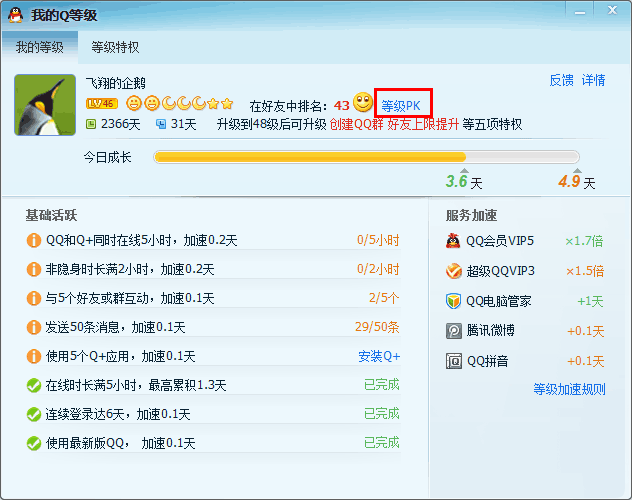This screenshot has height=500, width=632.
Task: Open the 等级加速规则 link
Action: click(569, 389)
